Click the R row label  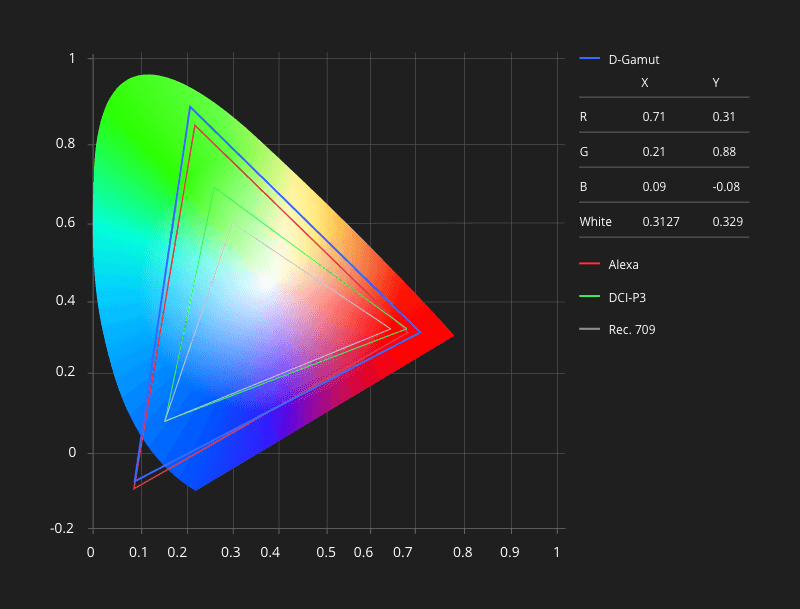click(x=583, y=117)
